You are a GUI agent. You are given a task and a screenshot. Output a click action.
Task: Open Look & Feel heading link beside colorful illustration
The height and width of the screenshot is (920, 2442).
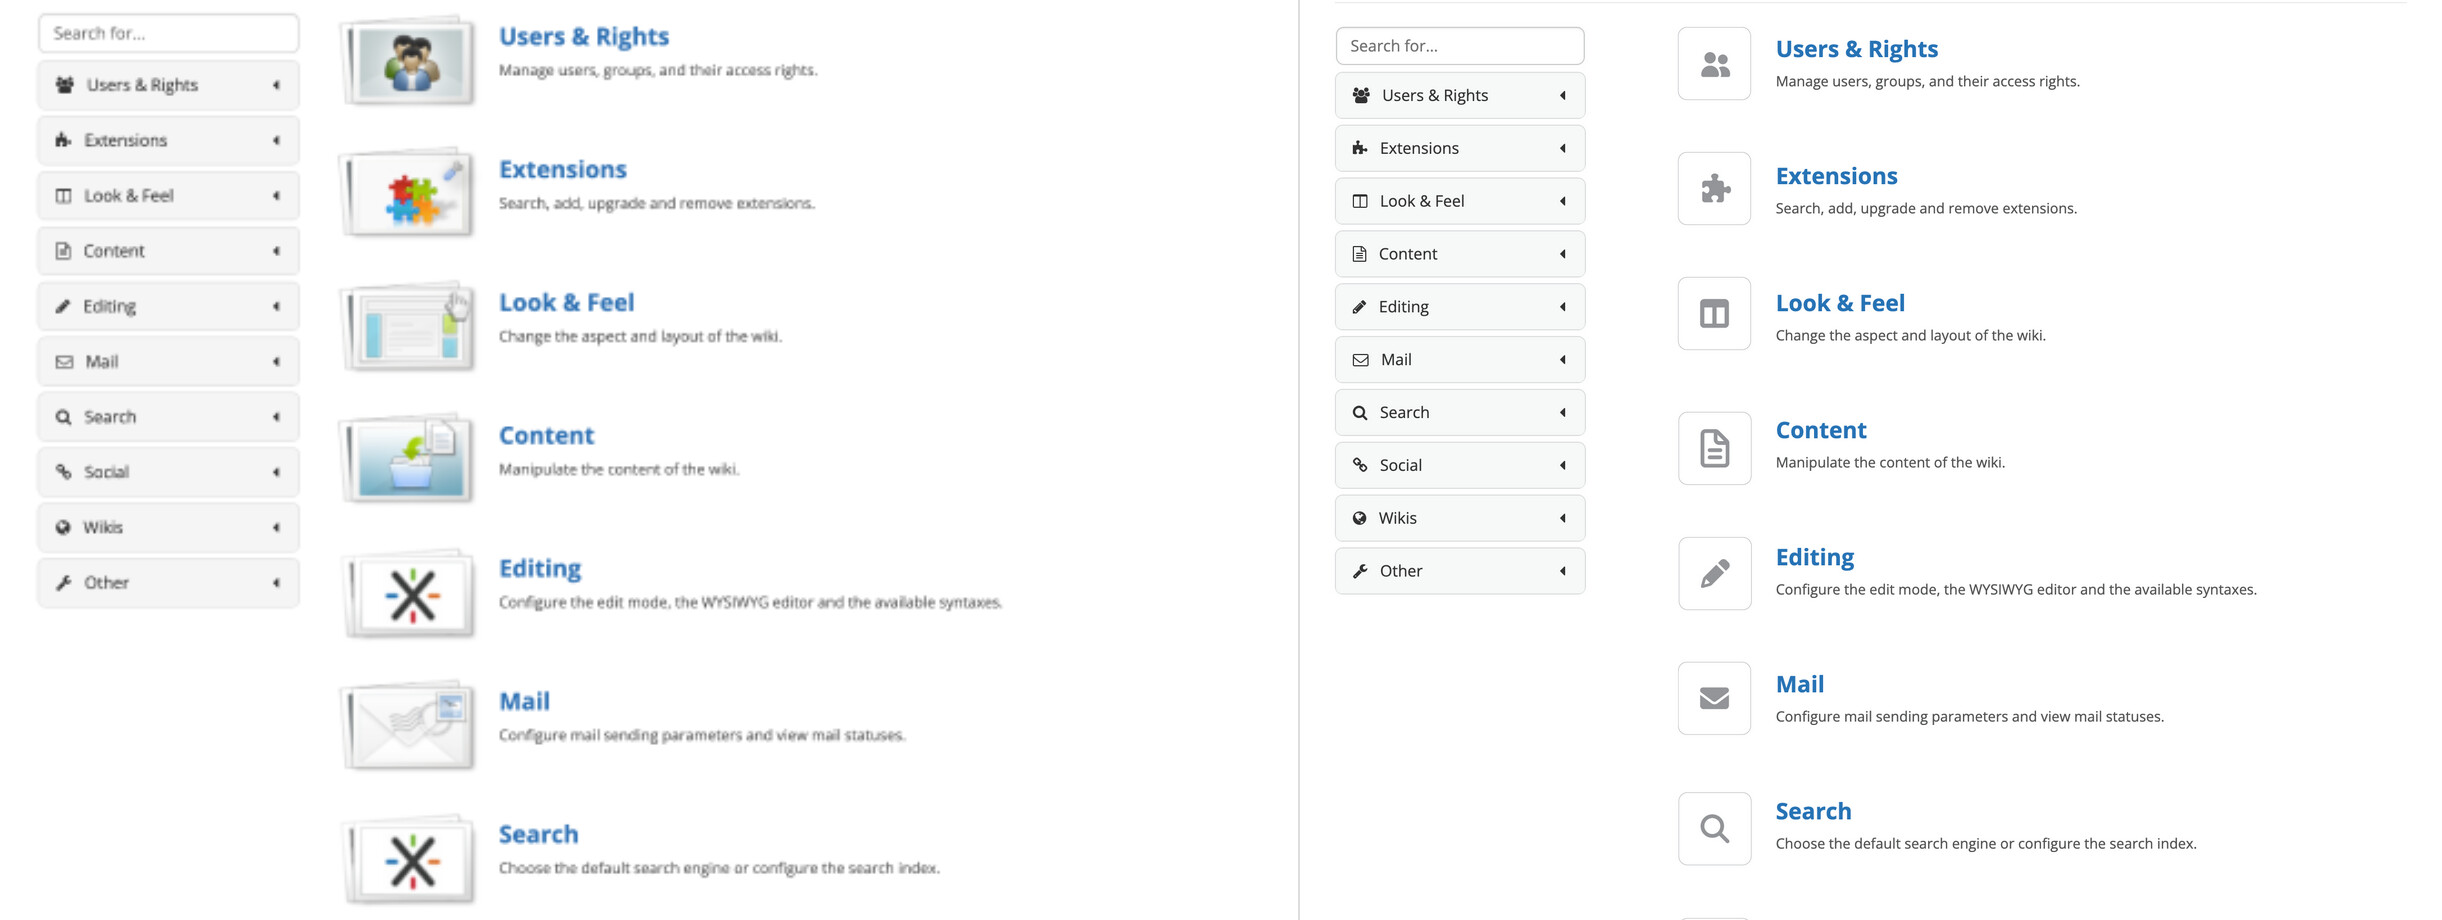(566, 302)
